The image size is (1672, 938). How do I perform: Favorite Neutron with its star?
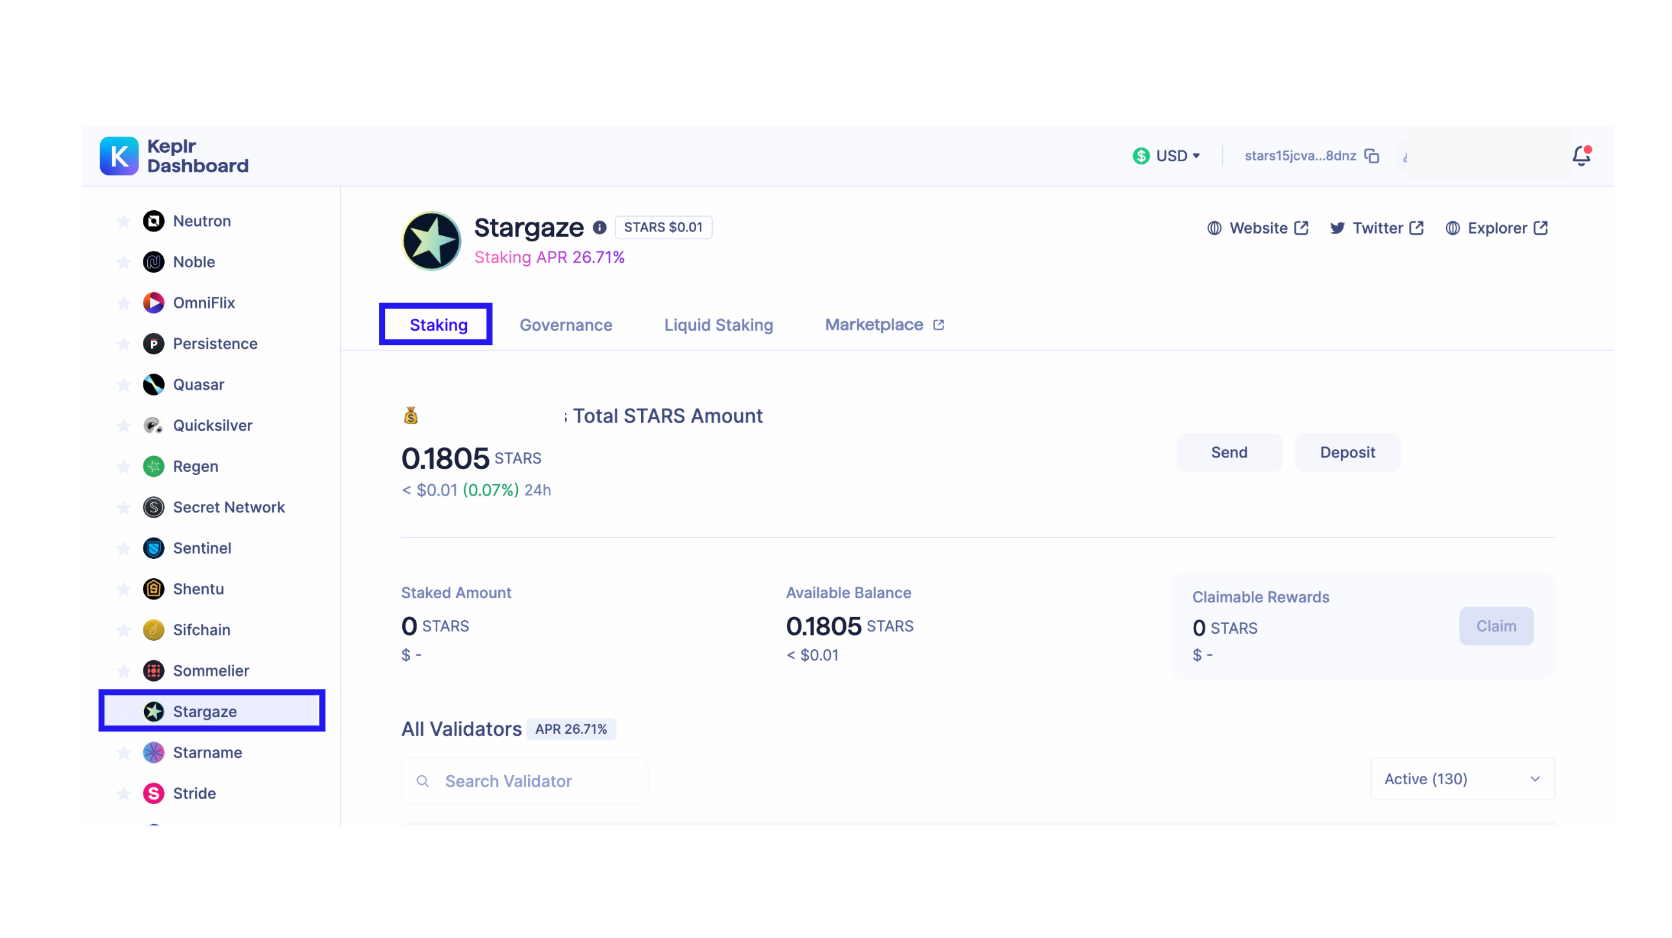pyautogui.click(x=123, y=221)
